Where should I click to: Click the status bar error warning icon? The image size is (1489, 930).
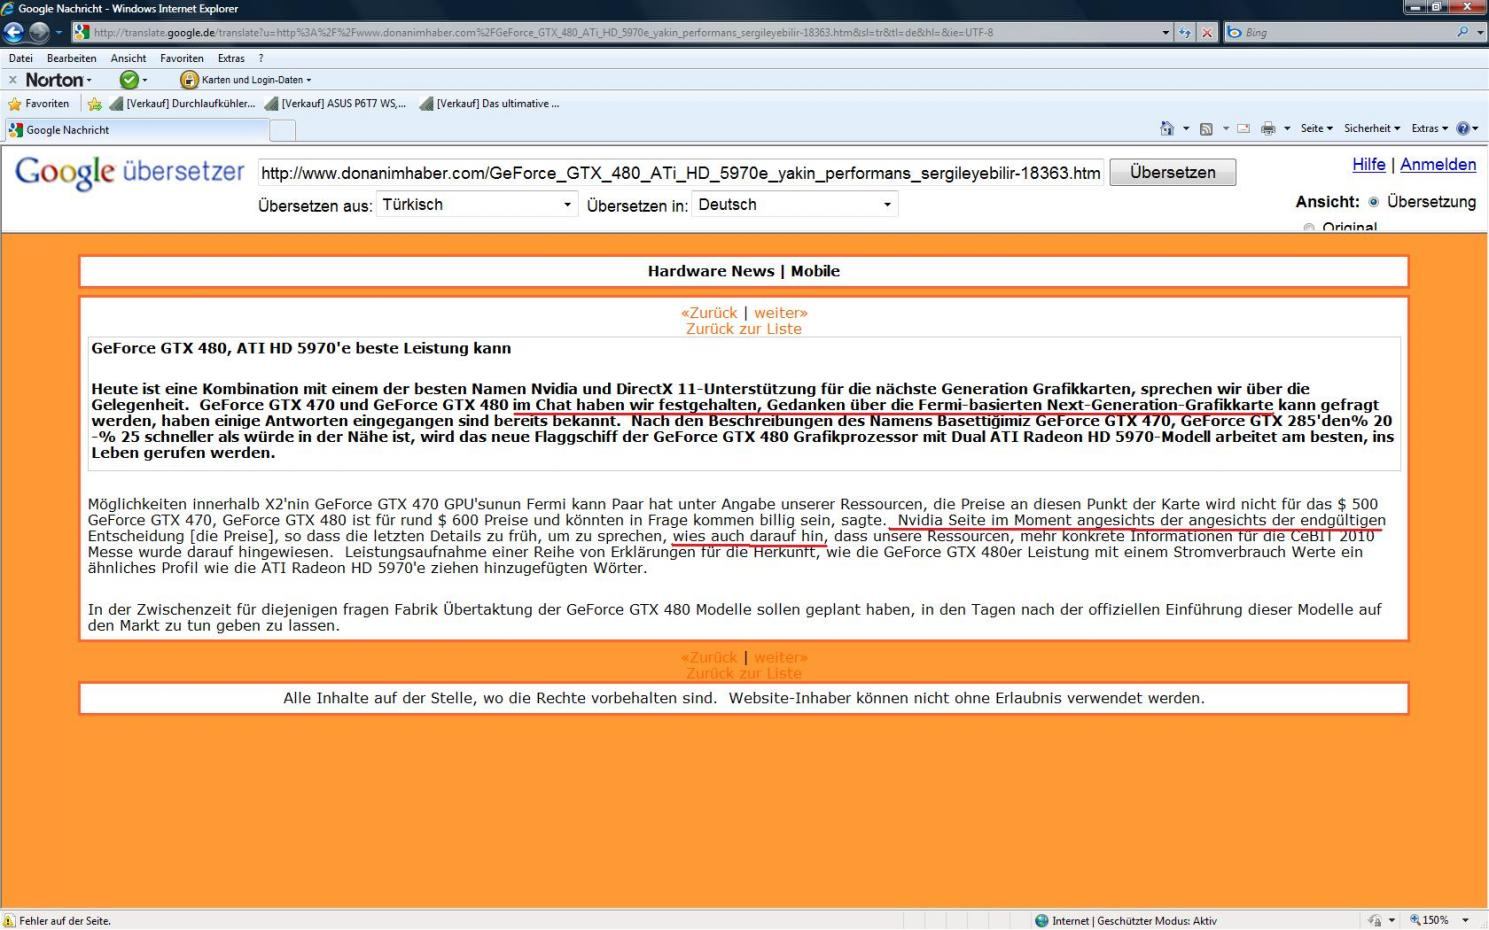pos(9,921)
